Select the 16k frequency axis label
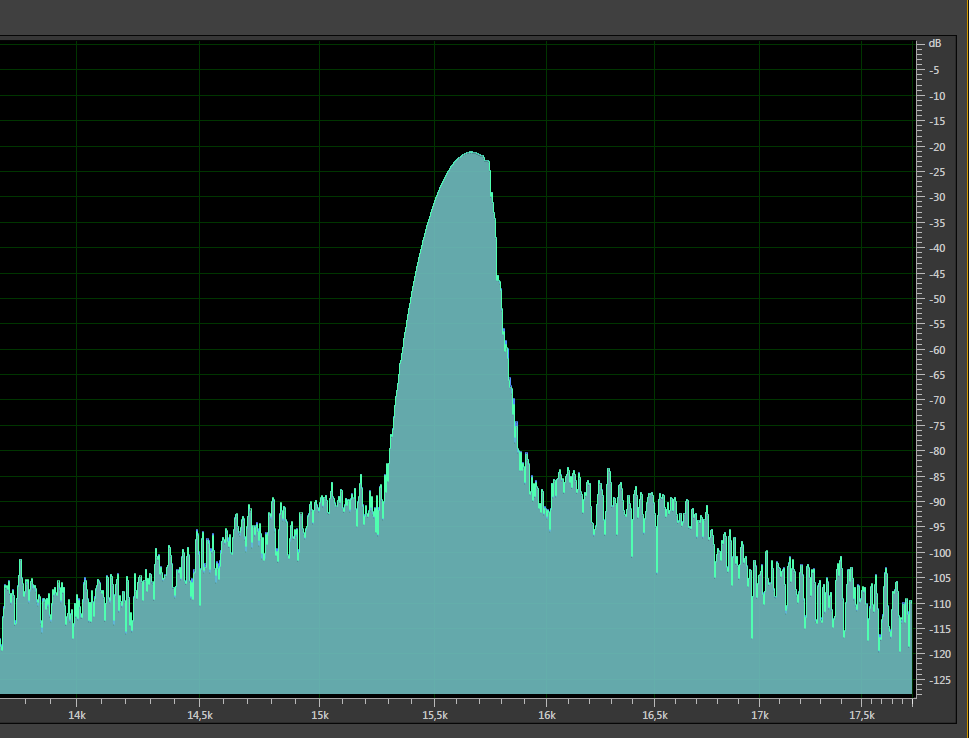 546,715
